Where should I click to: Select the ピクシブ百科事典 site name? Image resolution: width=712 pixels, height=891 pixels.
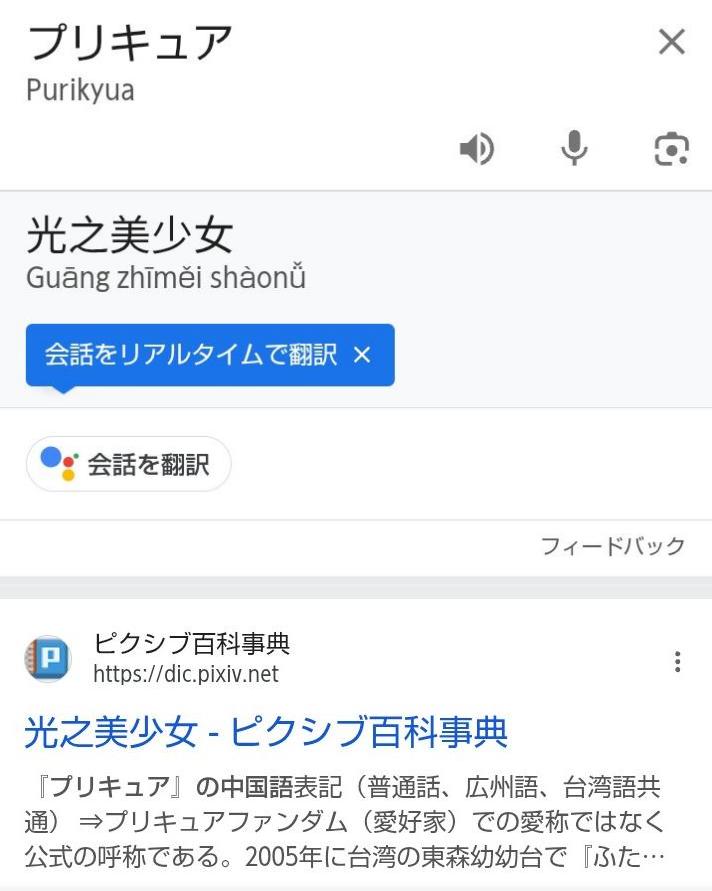click(192, 643)
